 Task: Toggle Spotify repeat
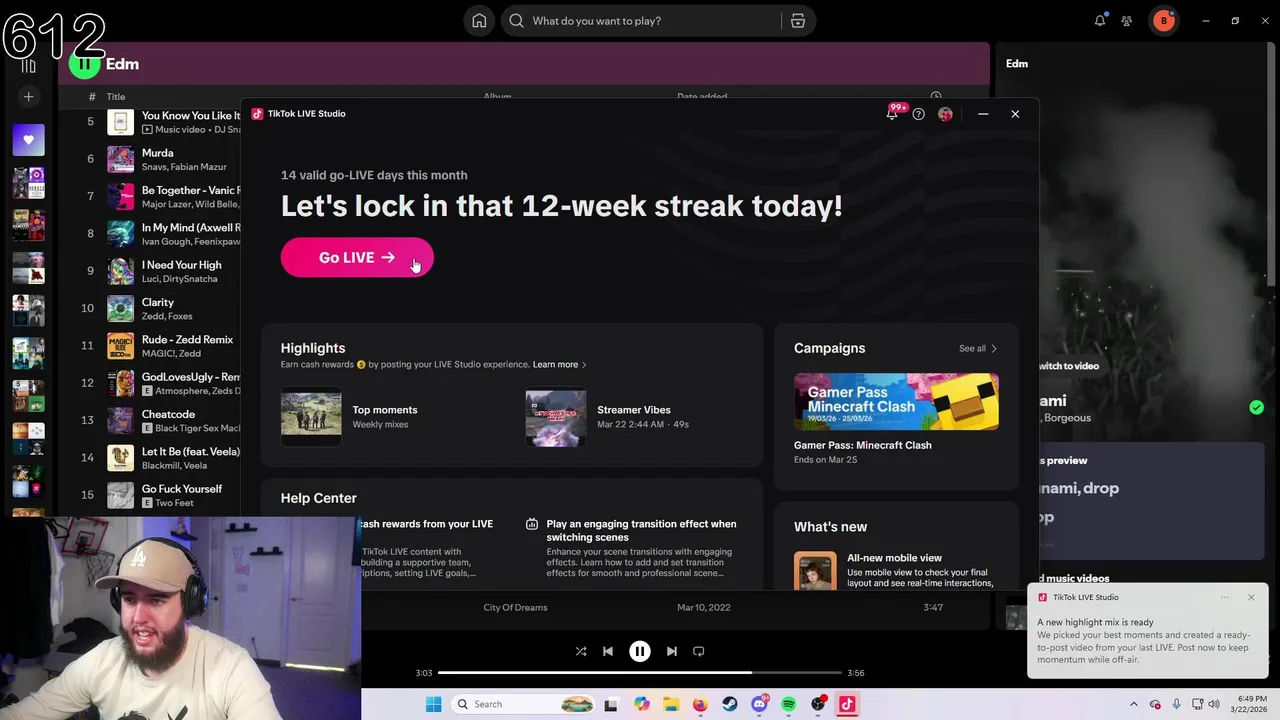coord(699,652)
